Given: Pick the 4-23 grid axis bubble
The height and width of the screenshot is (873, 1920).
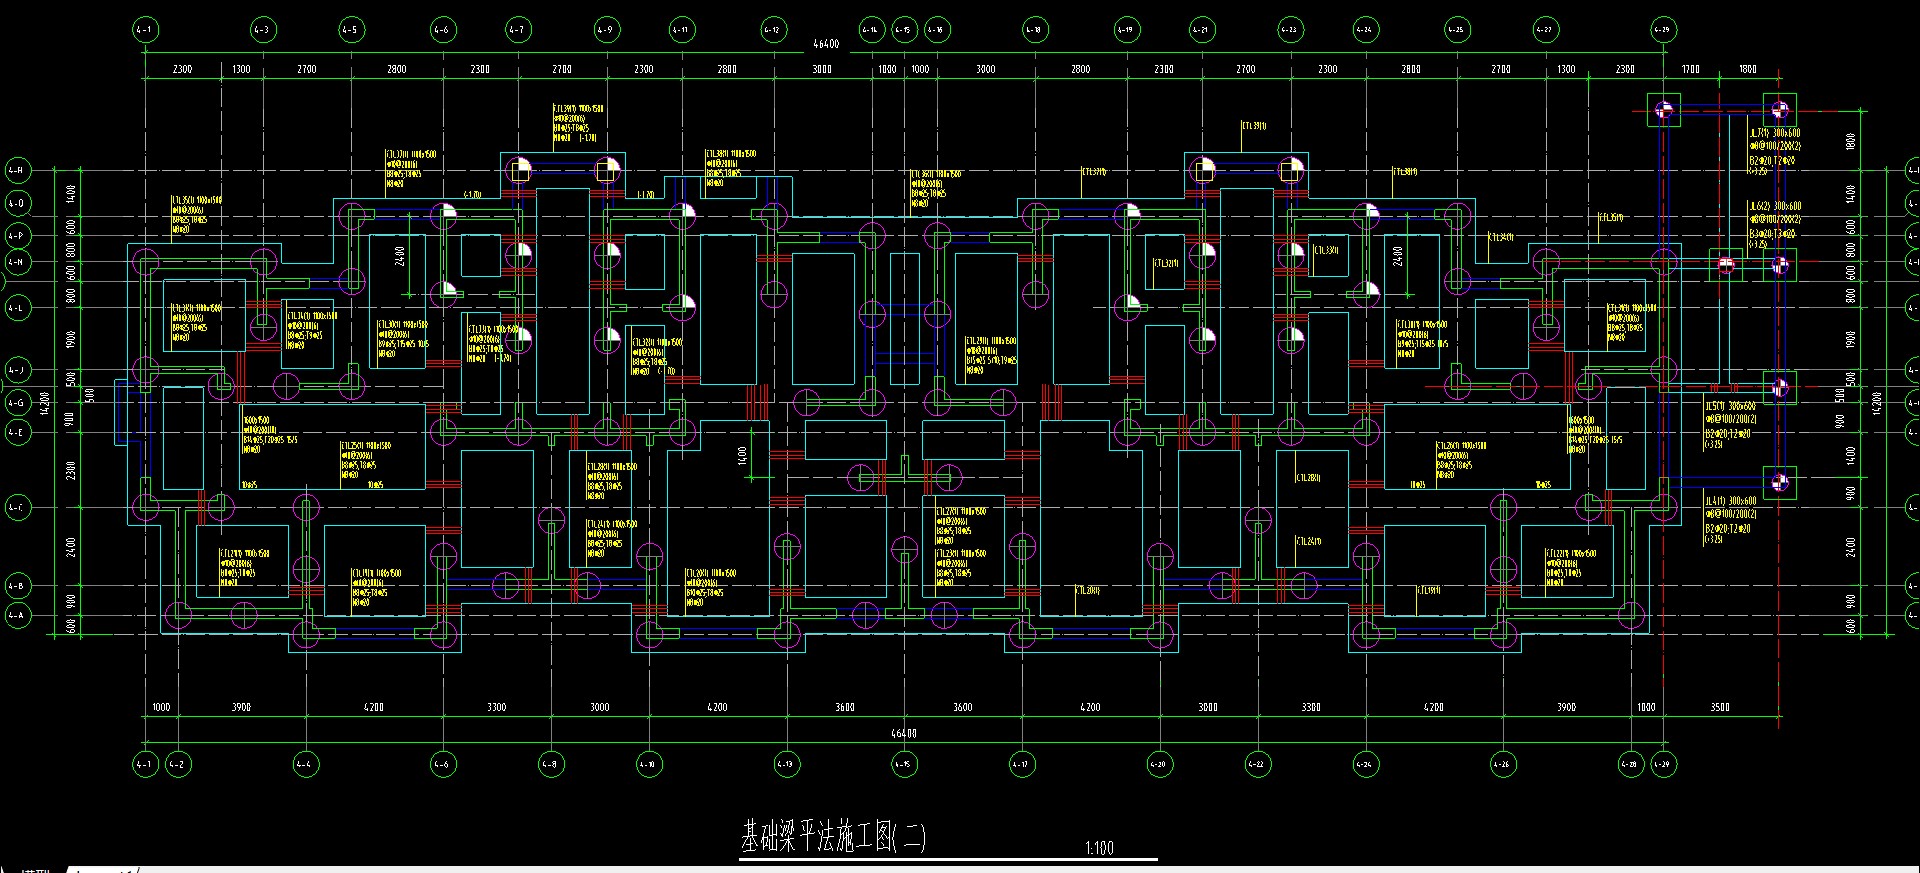Looking at the screenshot, I should tap(1290, 30).
